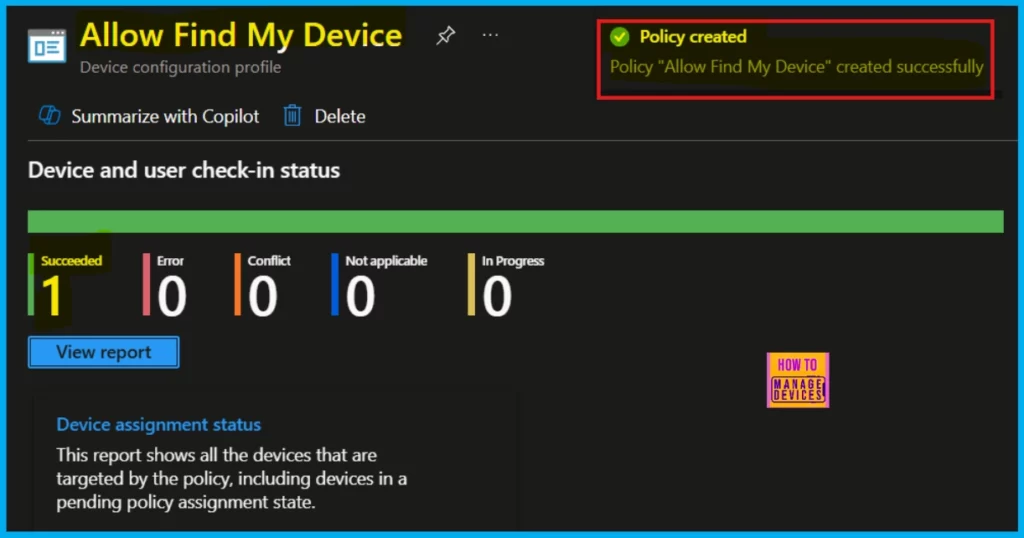1024x538 pixels.
Task: Click the Copilot icon in toolbar
Action: point(50,116)
